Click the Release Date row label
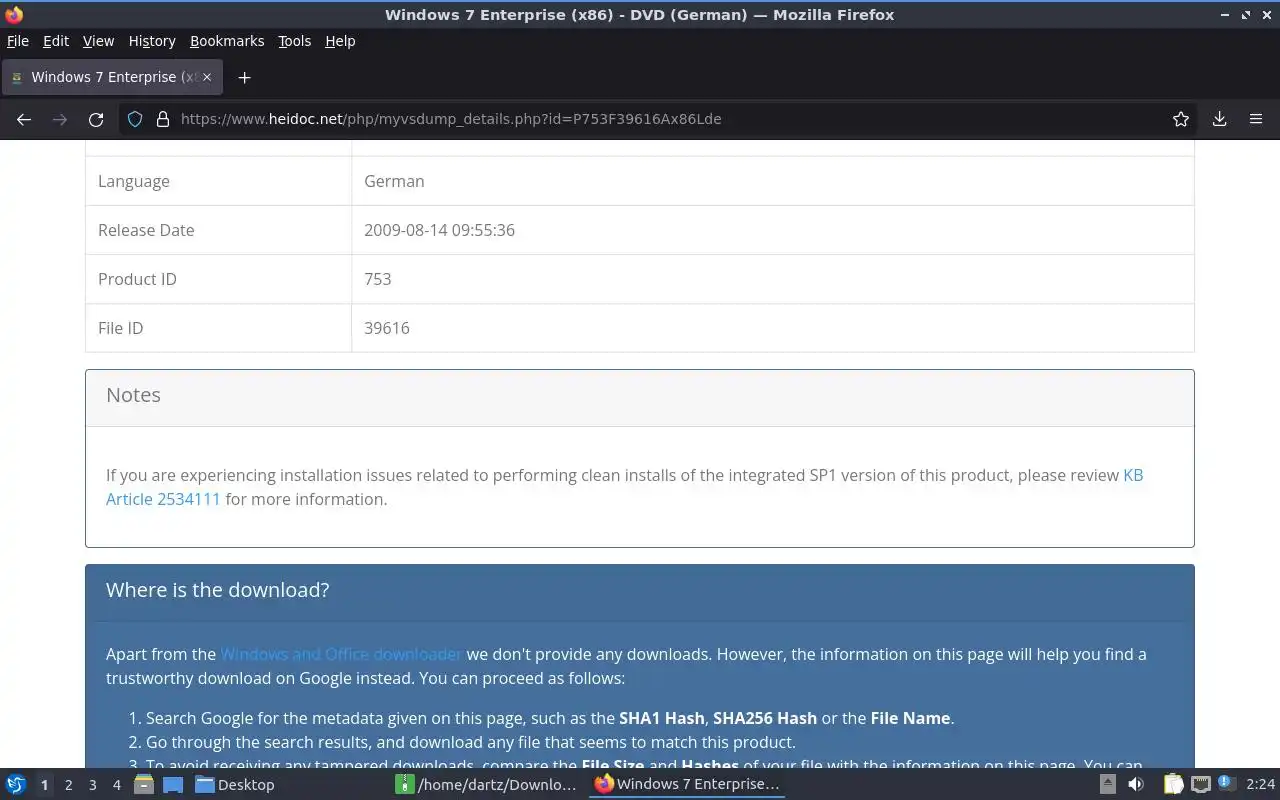This screenshot has height=800, width=1280. [146, 230]
